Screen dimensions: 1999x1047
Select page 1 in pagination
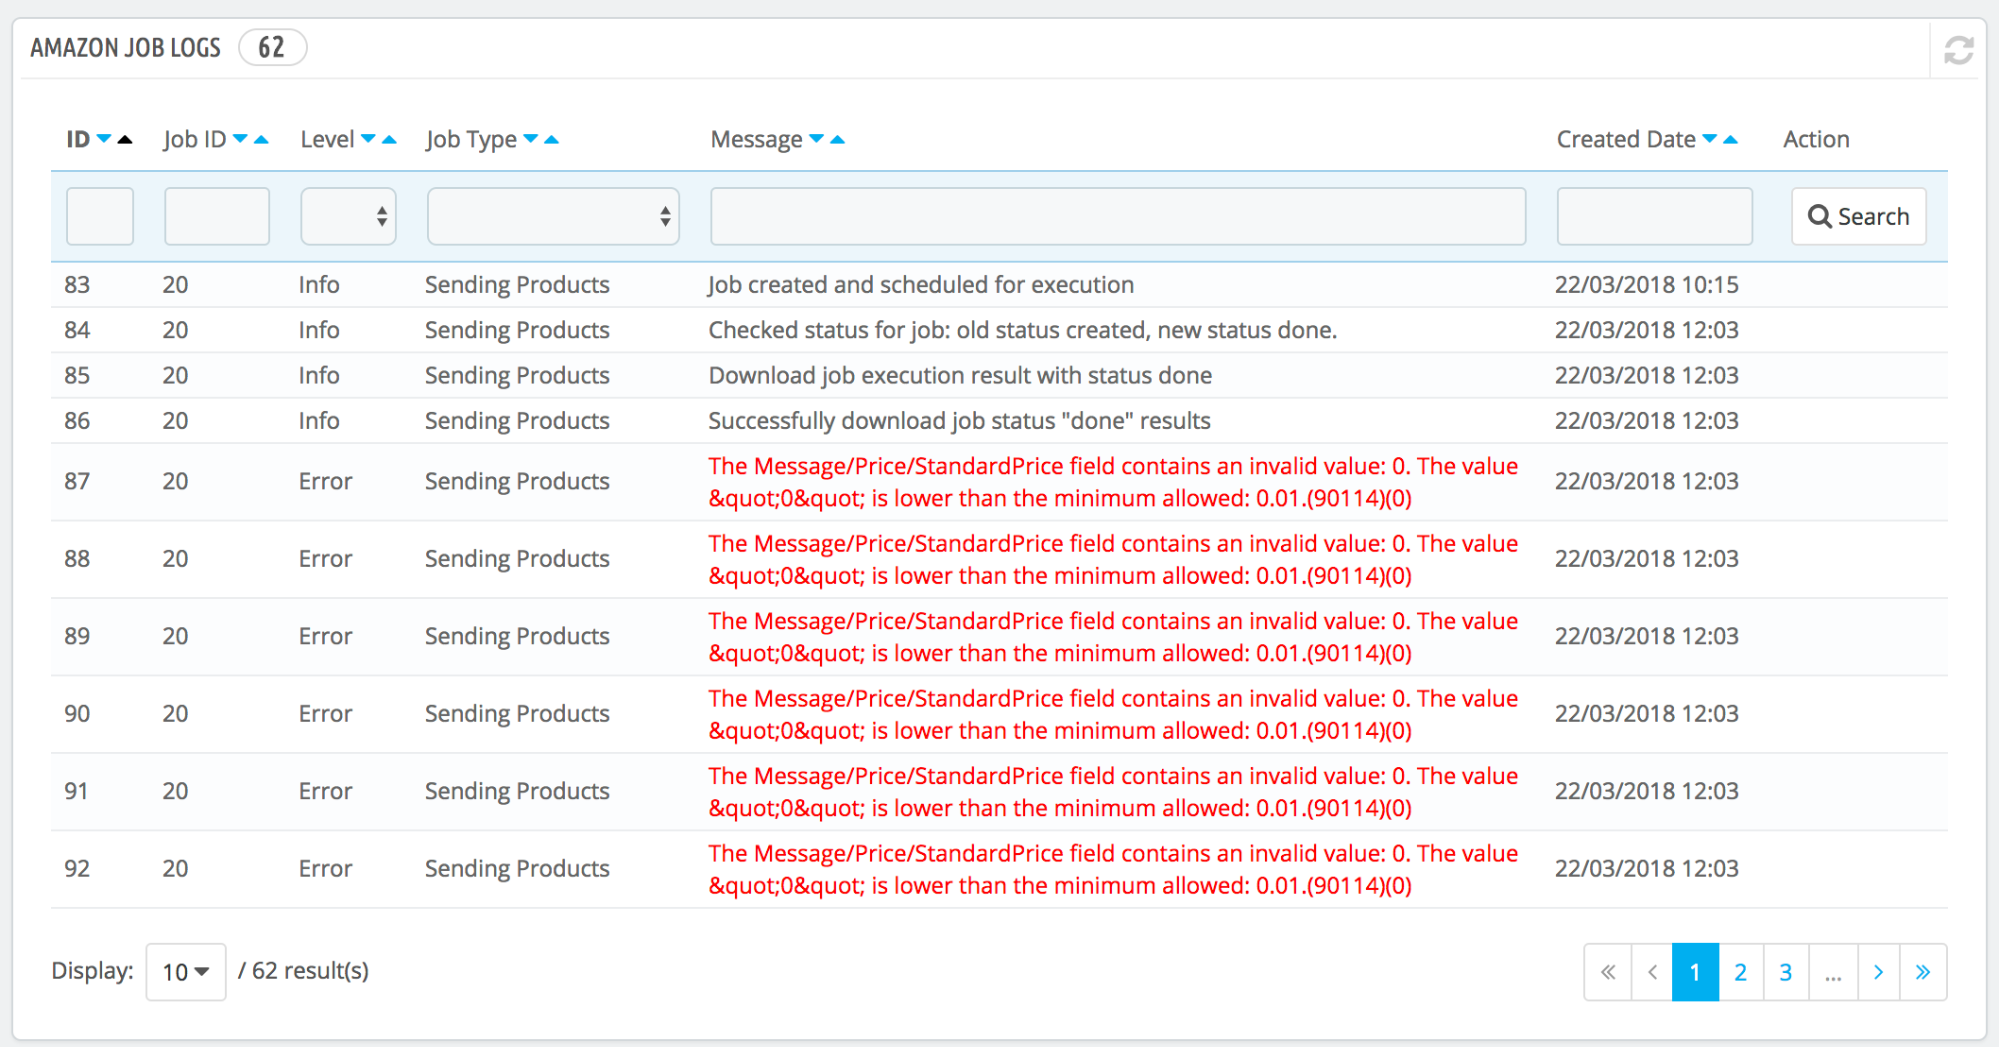point(1695,972)
